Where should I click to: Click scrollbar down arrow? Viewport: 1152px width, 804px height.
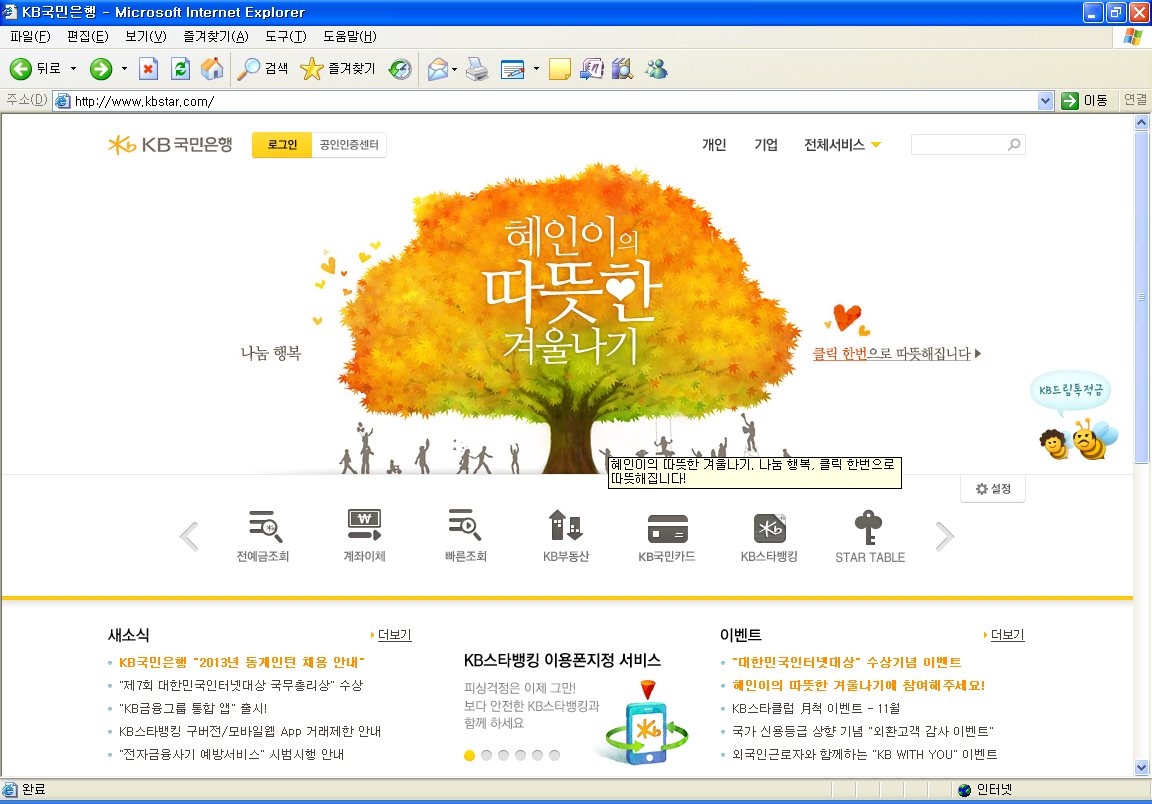pos(1141,768)
